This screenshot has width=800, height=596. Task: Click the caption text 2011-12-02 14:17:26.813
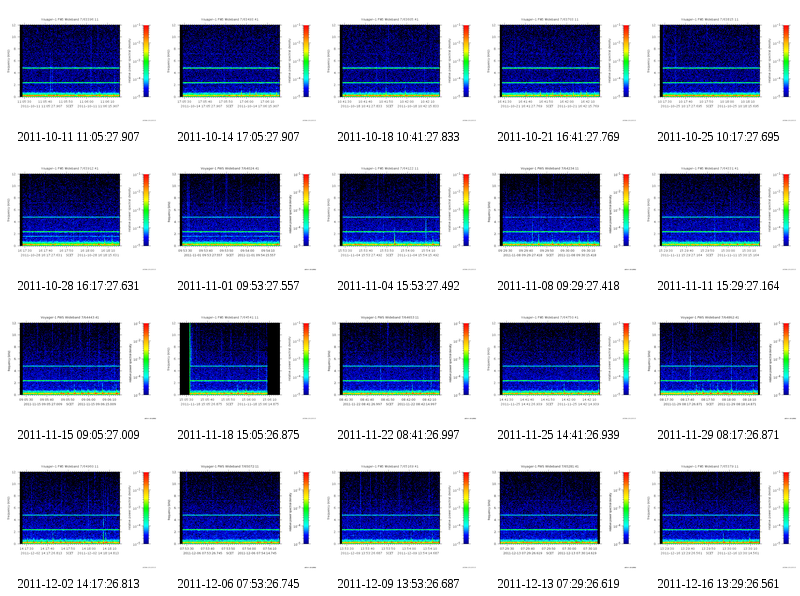click(x=79, y=584)
